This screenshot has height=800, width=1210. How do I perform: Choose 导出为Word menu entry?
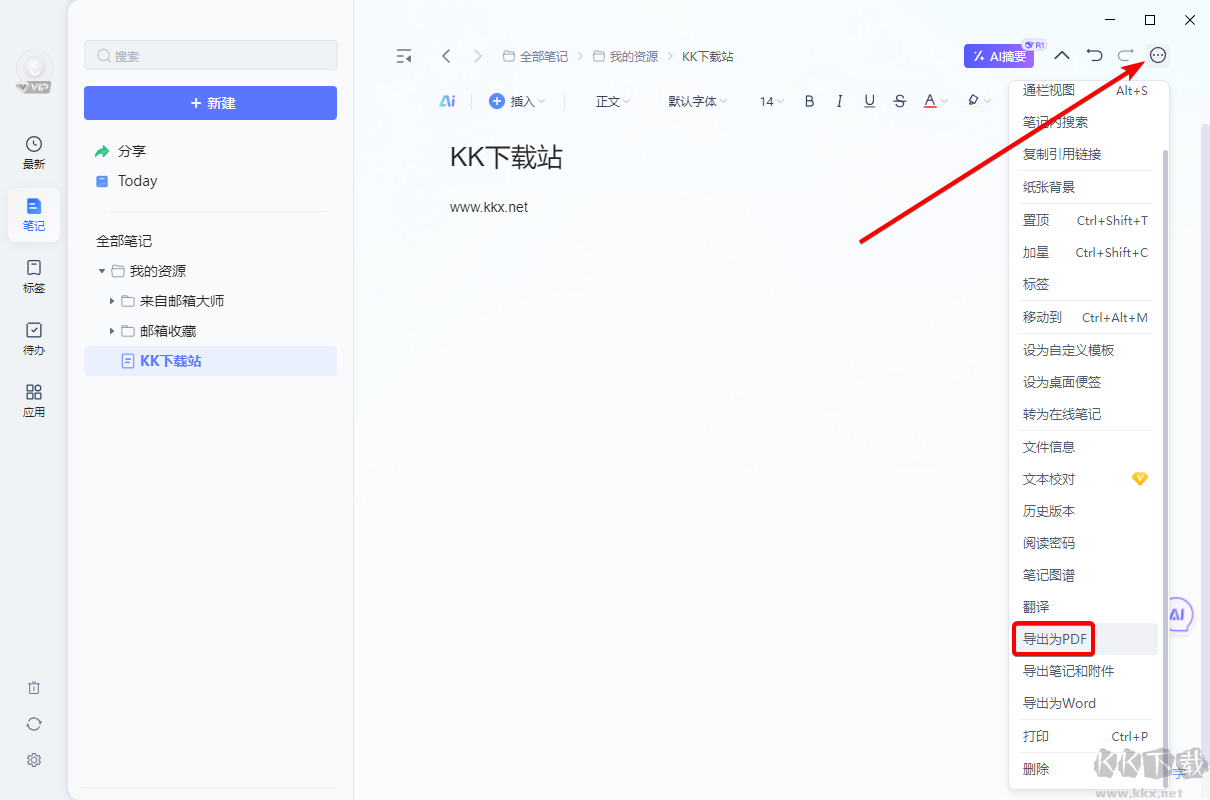1059,703
